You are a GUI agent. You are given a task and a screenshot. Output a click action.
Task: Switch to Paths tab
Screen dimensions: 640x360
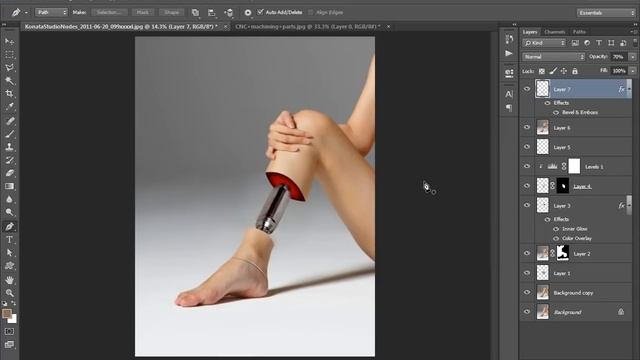tap(579, 32)
